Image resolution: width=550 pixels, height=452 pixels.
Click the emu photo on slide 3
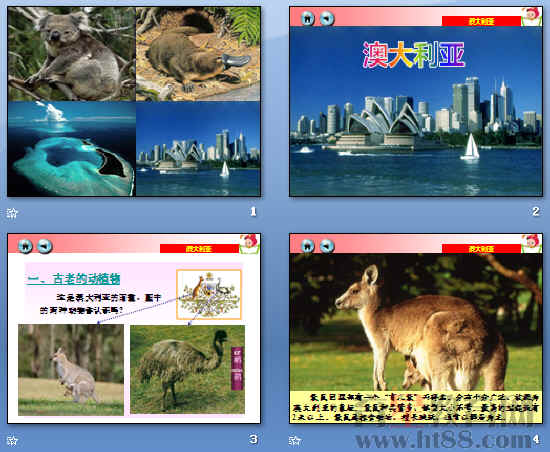click(187, 370)
